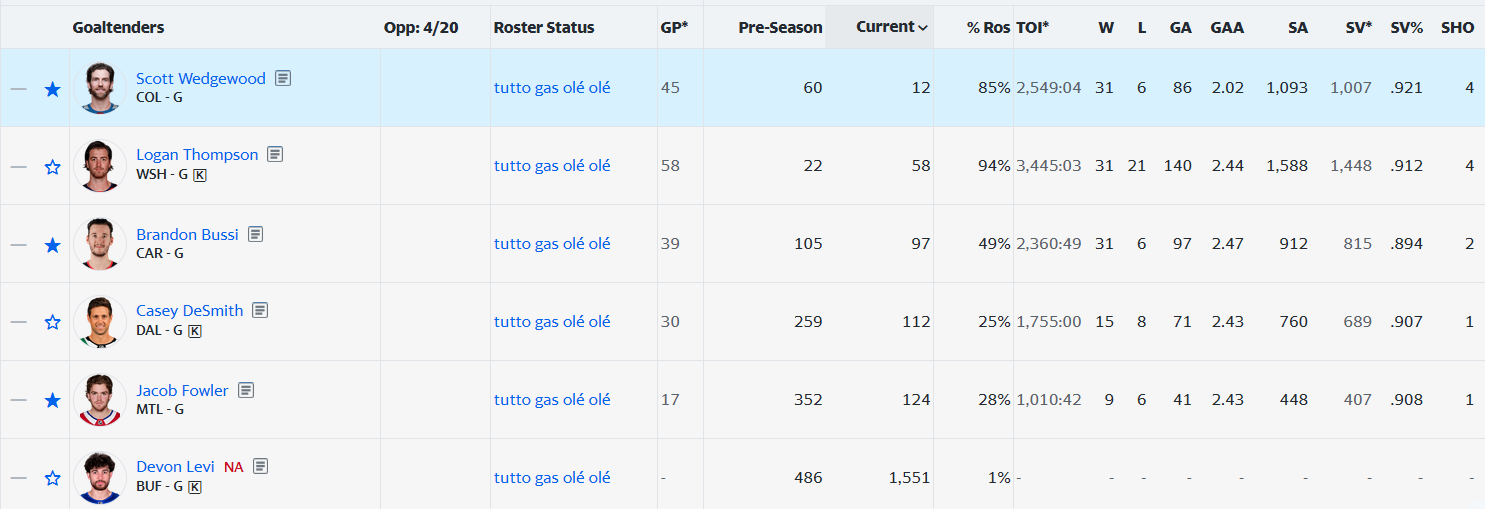Screen dimensions: 1485x509
Task: Open Devon Levi's player notes icon
Action: (261, 466)
